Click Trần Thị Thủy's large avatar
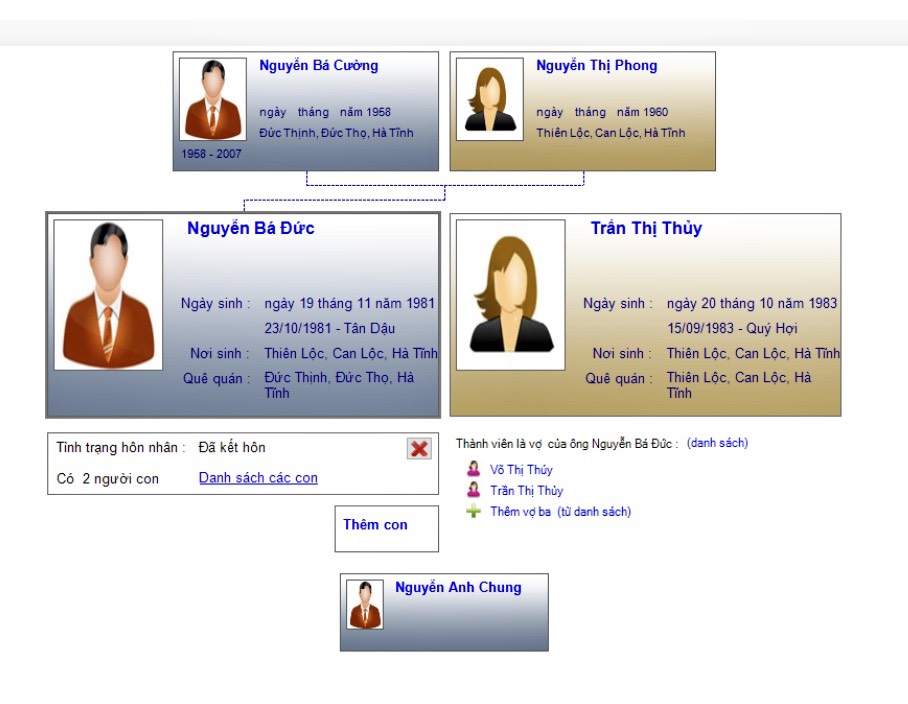 coord(511,295)
